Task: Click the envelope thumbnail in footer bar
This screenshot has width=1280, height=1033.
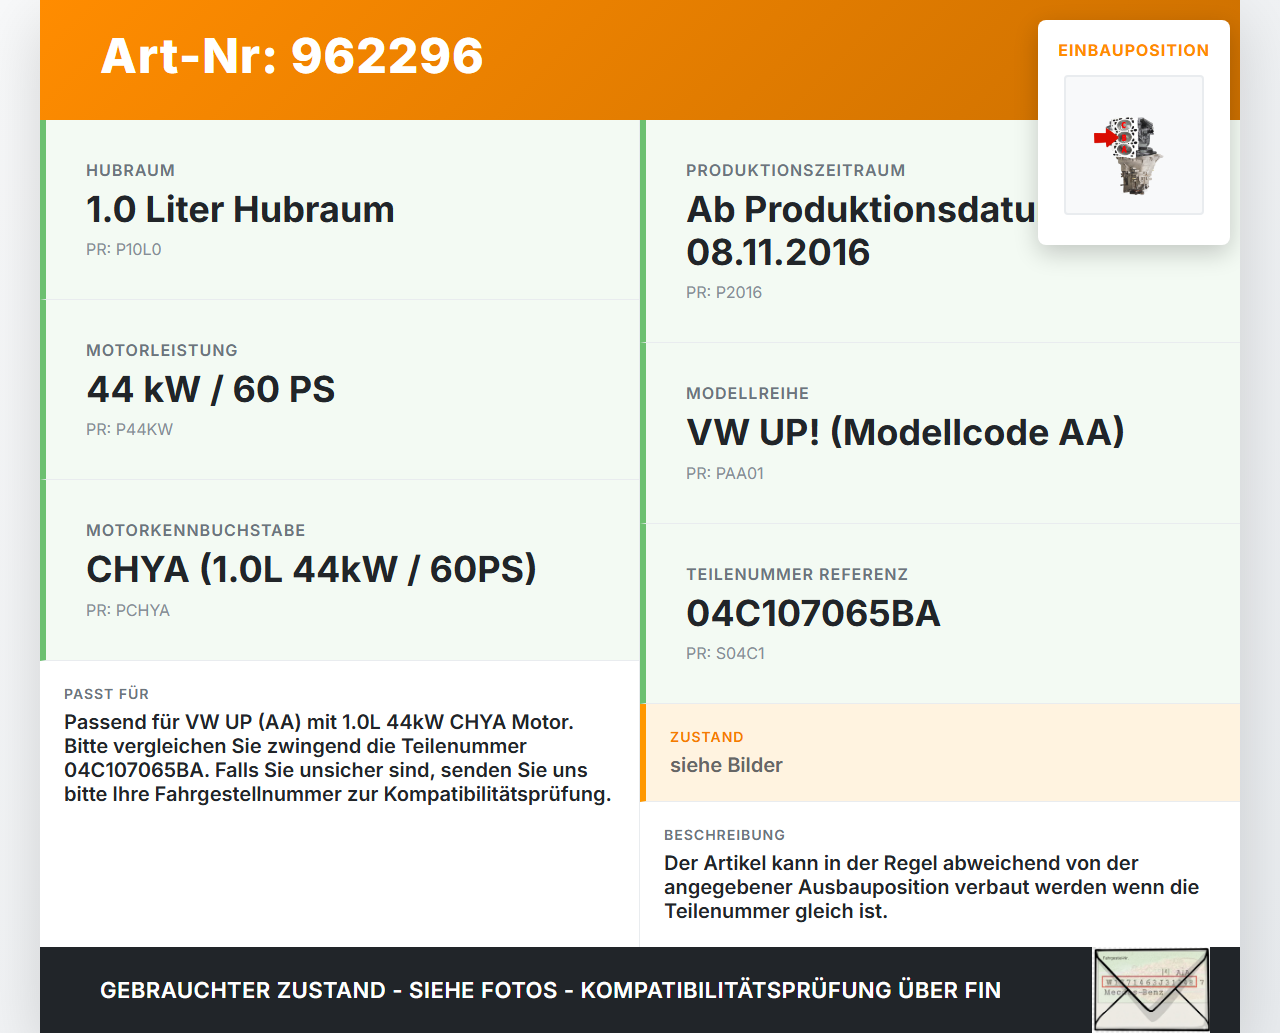Action: coord(1151,990)
